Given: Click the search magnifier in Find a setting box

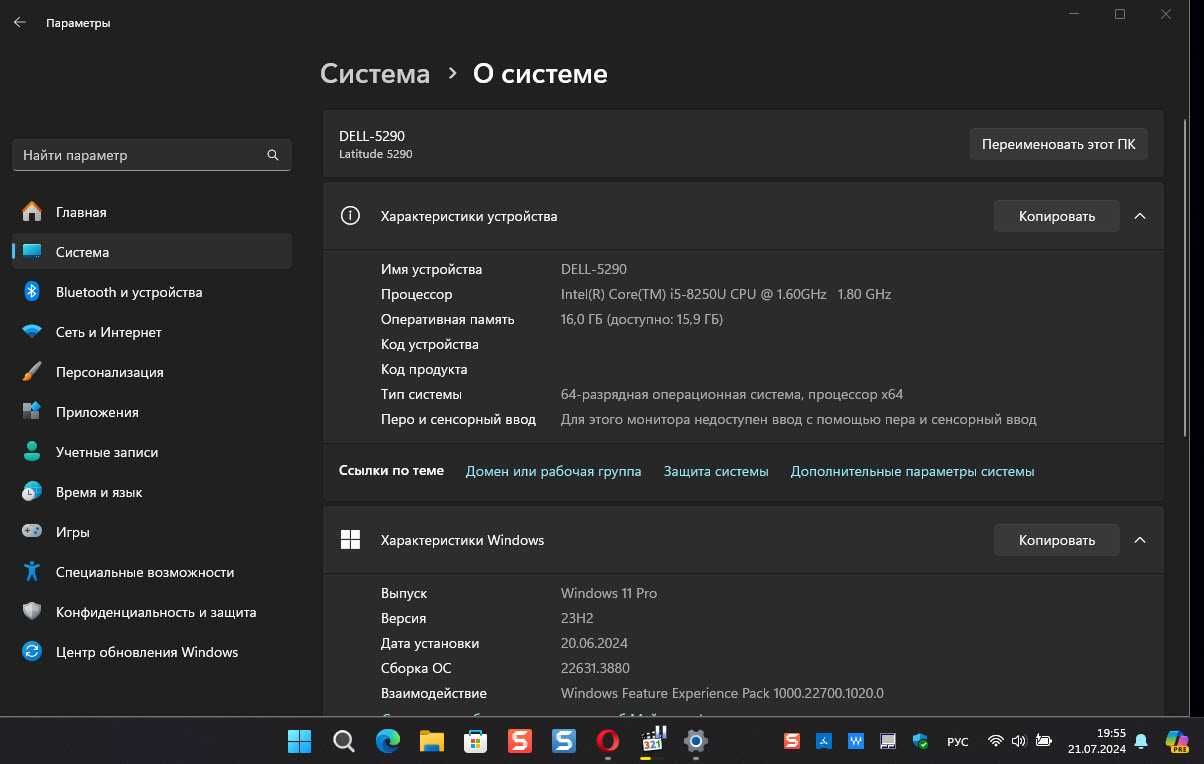Looking at the screenshot, I should tap(273, 155).
